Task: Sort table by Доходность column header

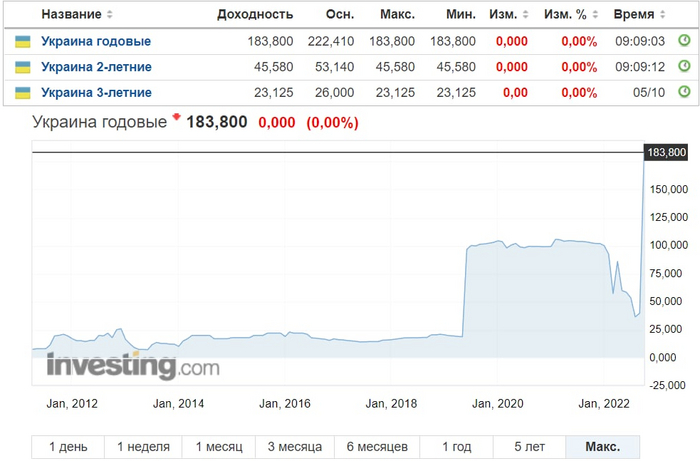Action: (x=255, y=14)
